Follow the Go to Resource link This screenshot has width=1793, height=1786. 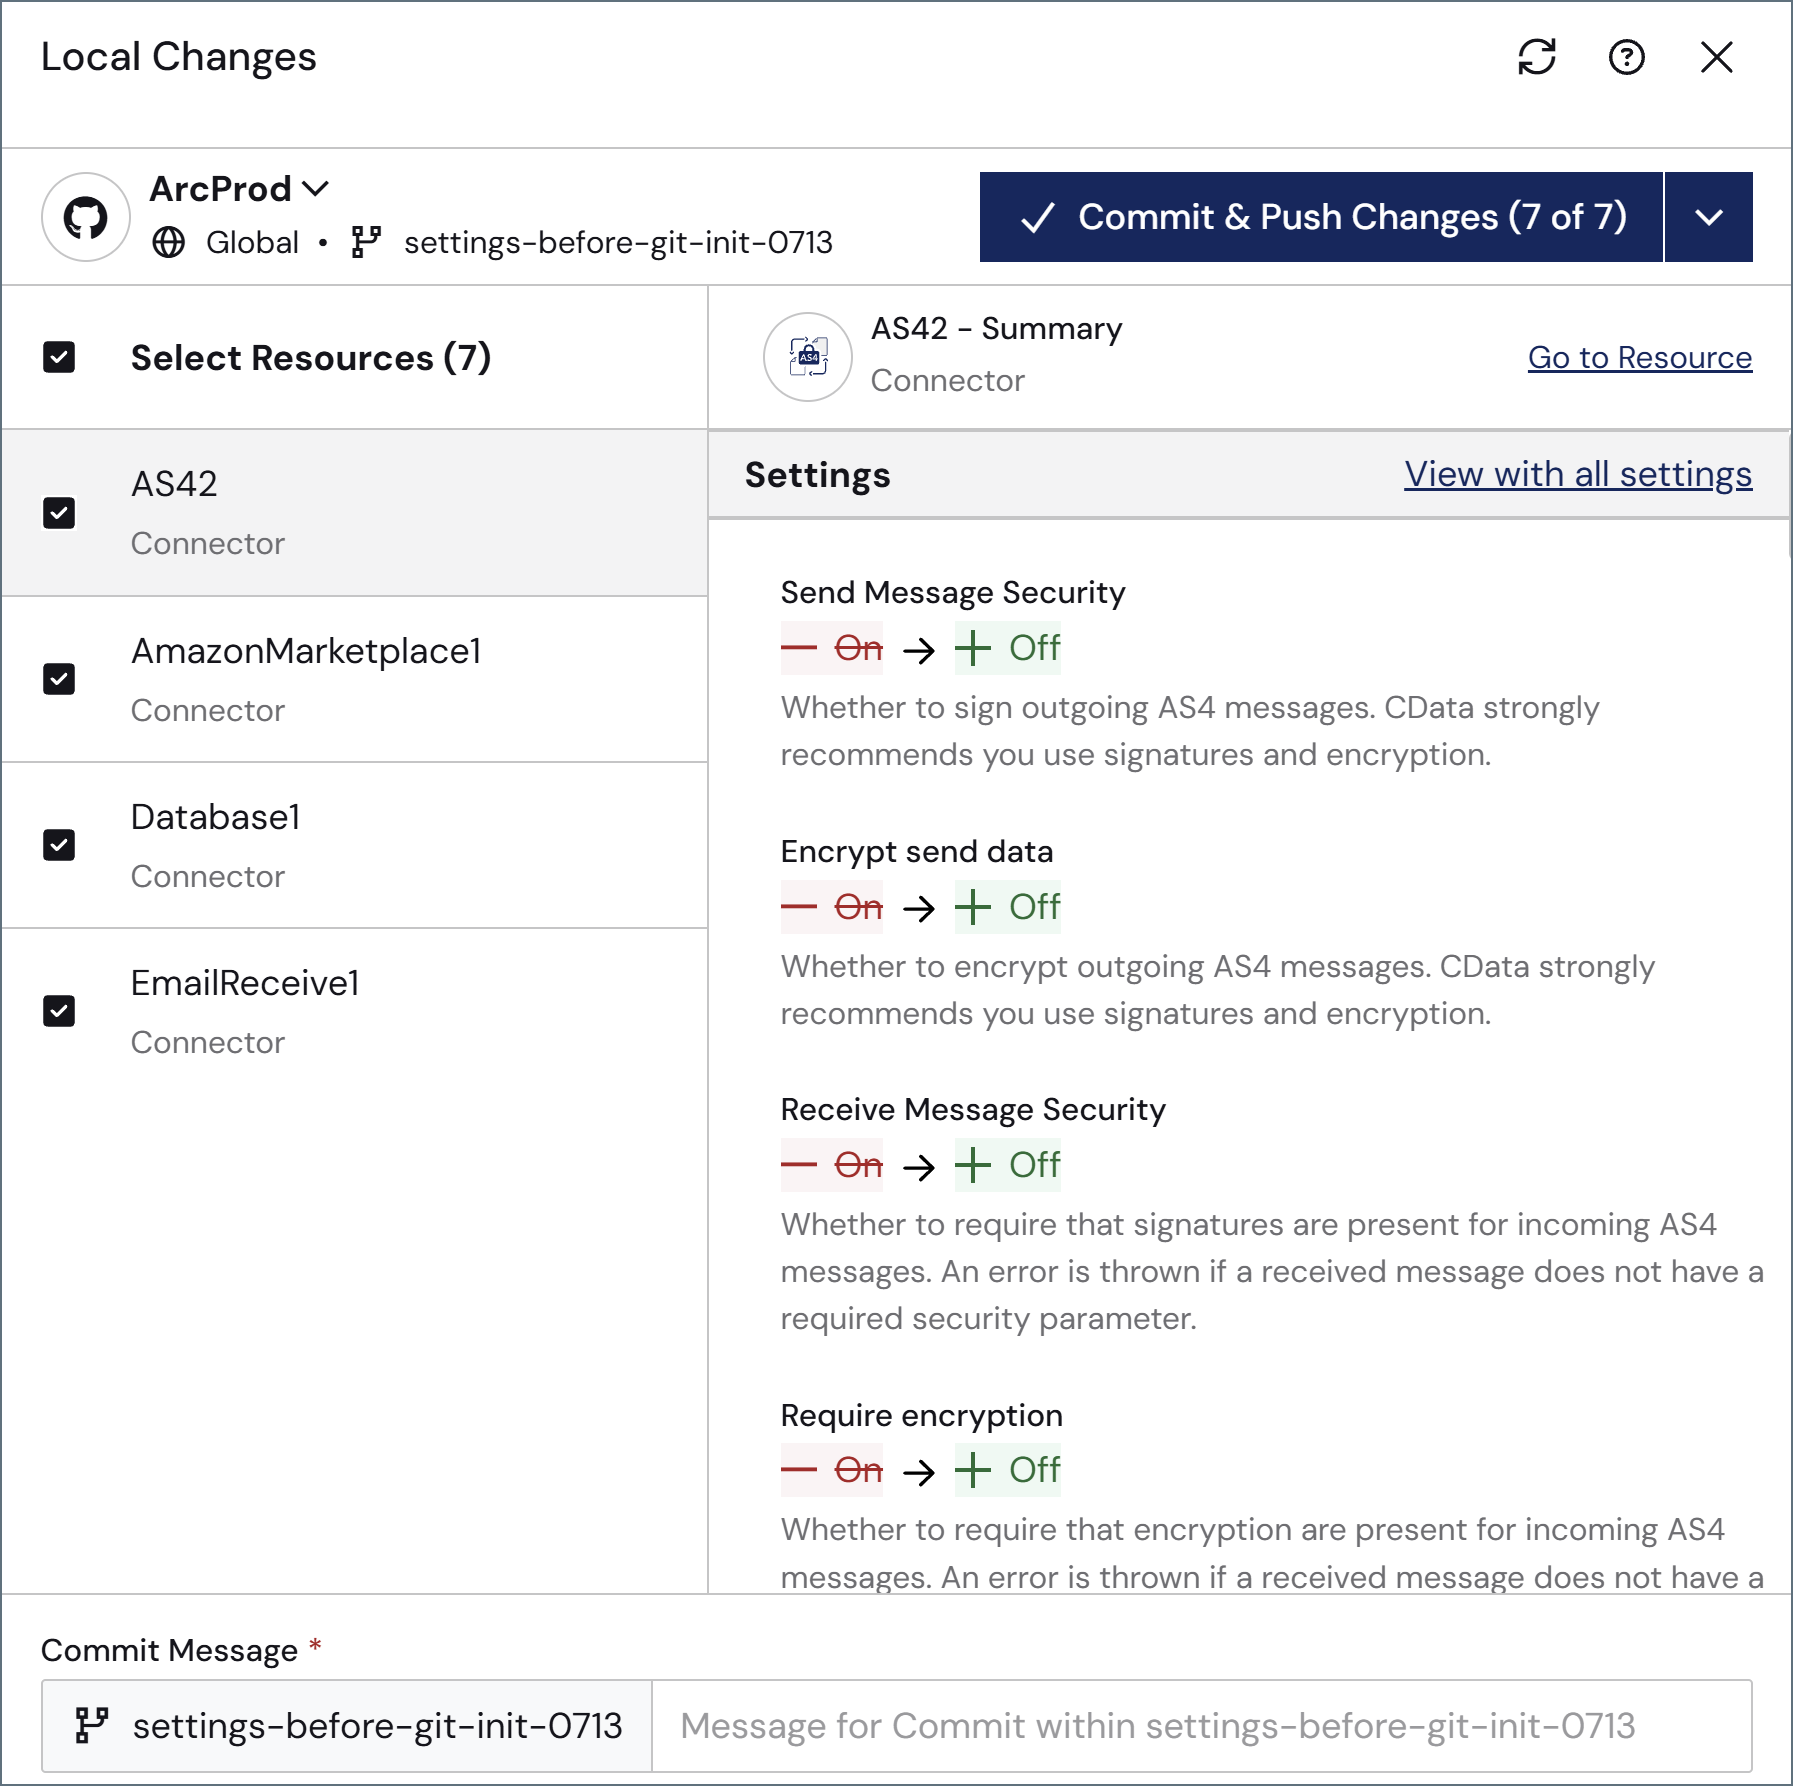tap(1640, 357)
